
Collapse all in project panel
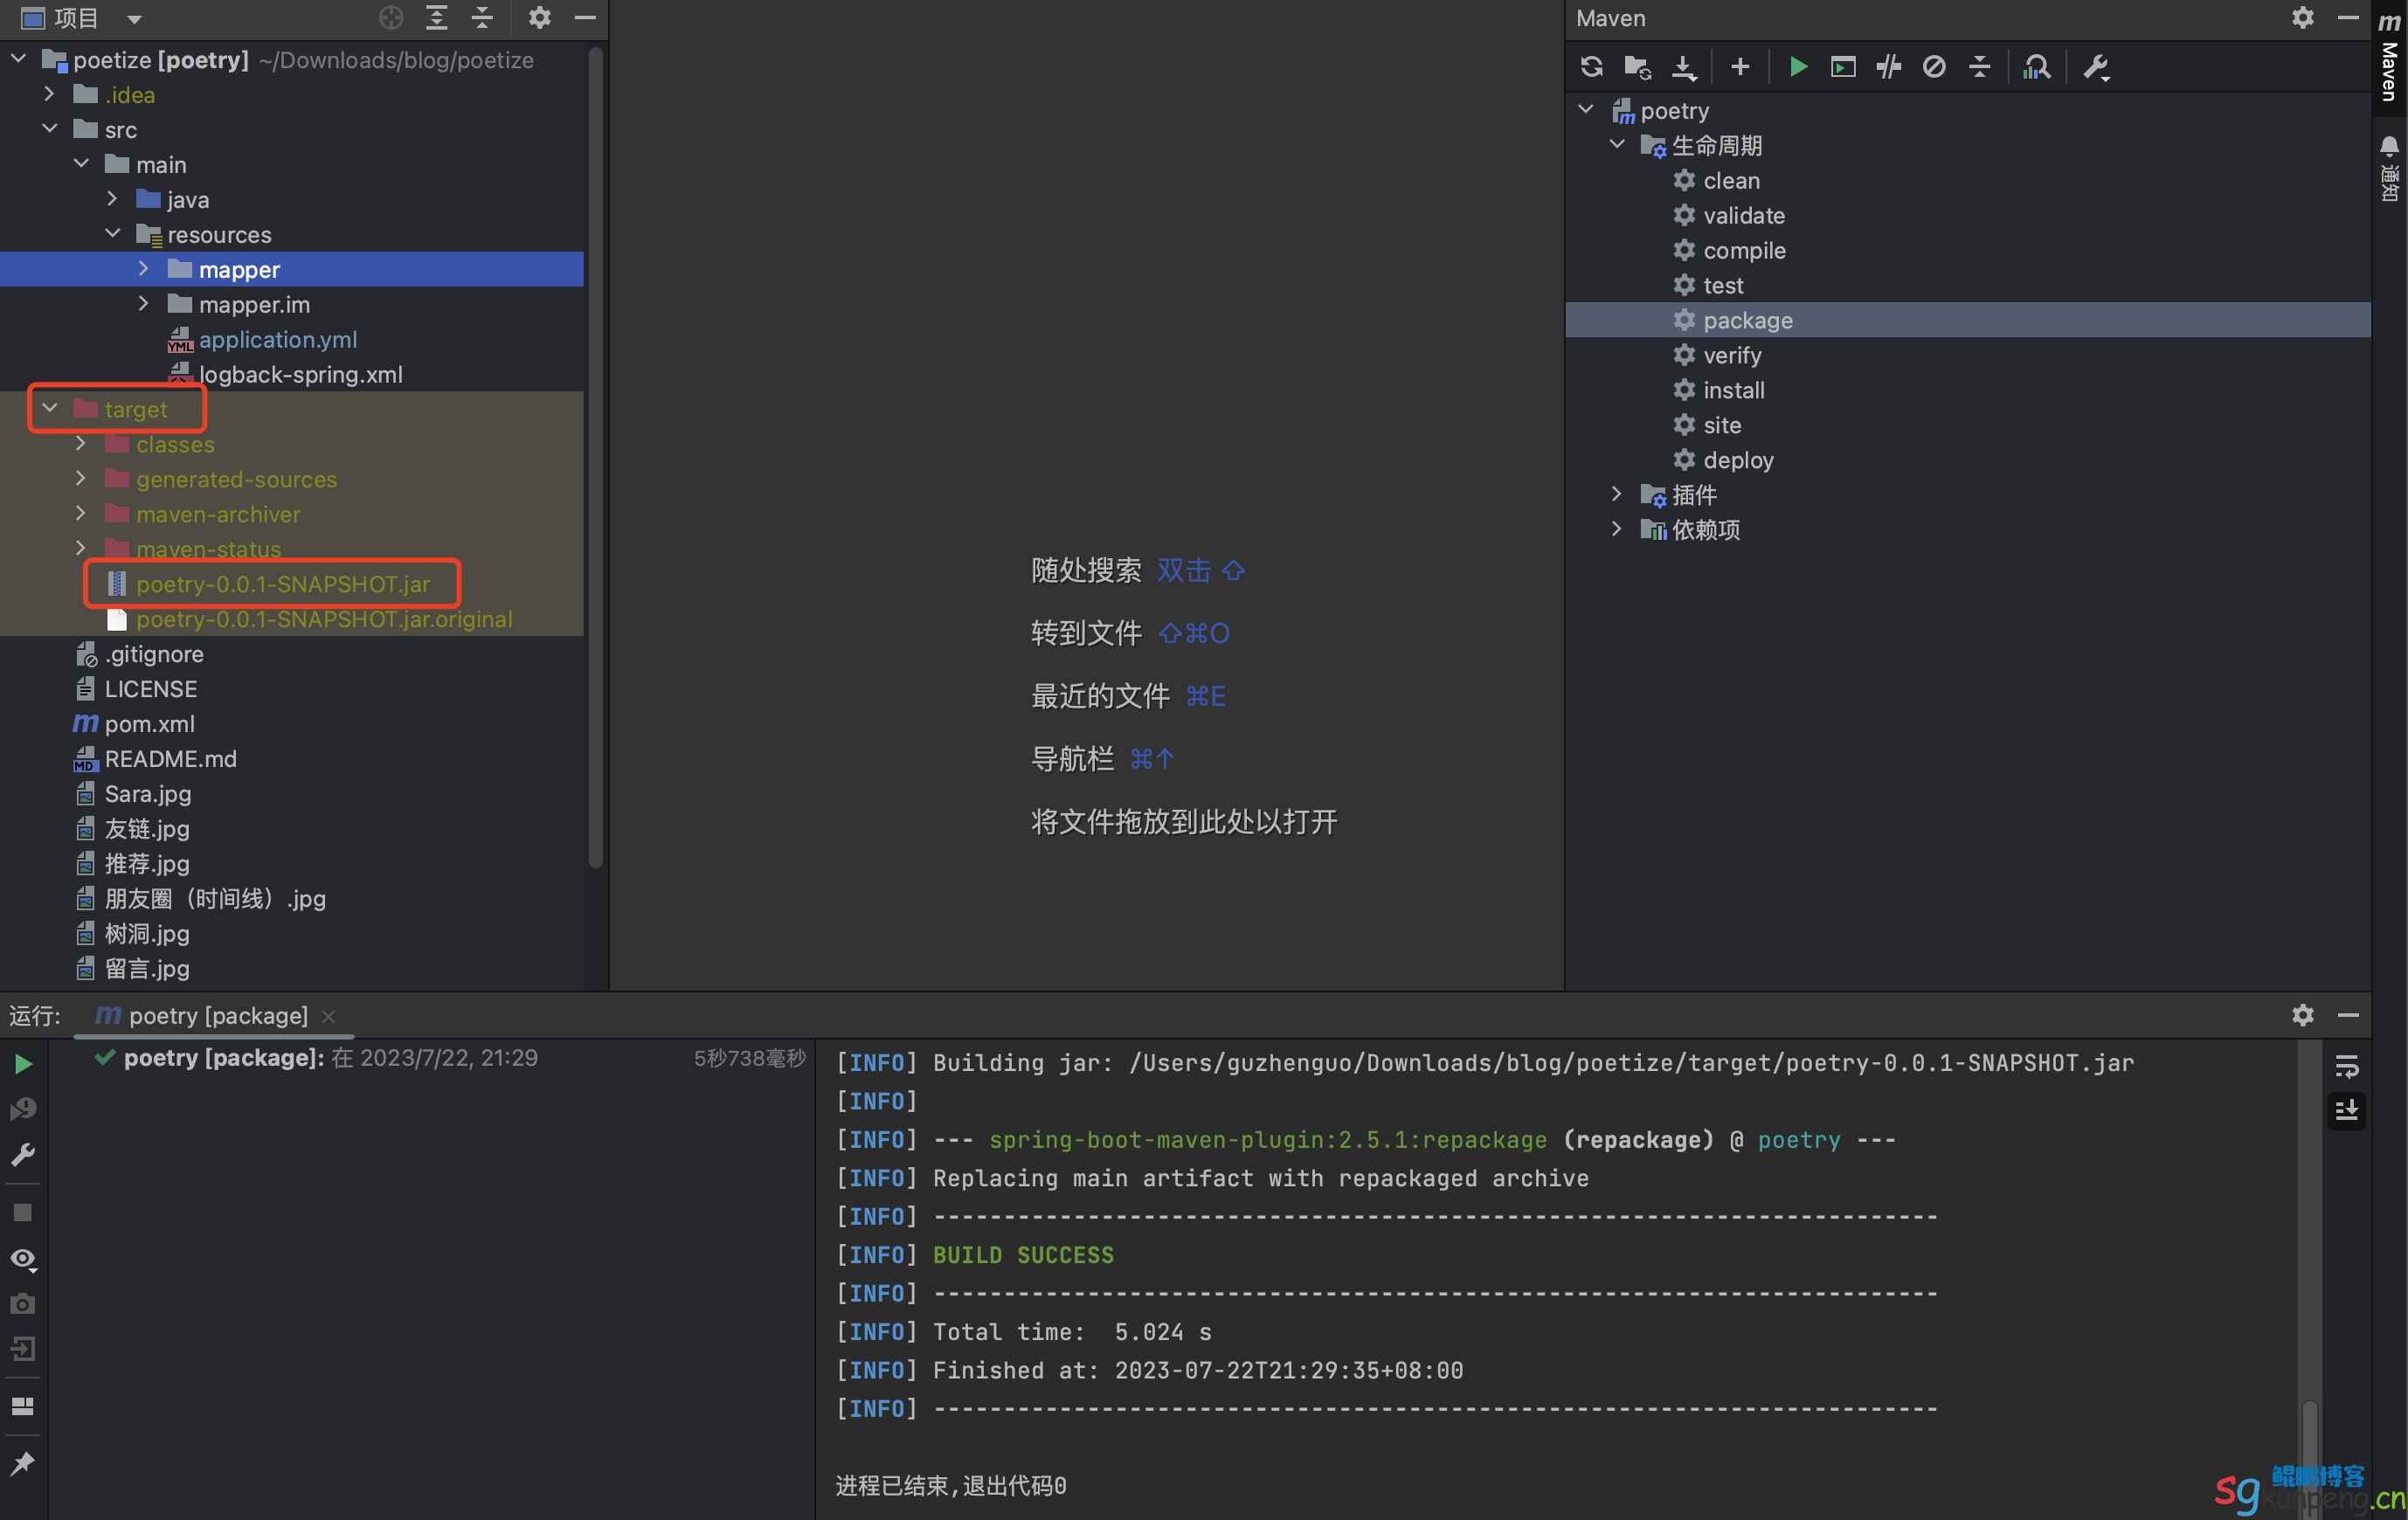point(482,17)
